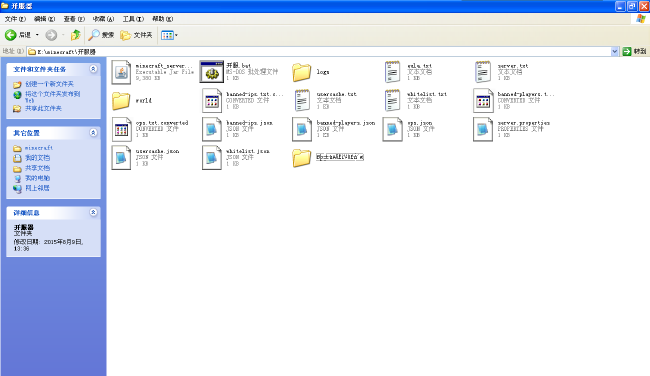The image size is (650, 376).
Task: Open 网上邻居 sidebar link
Action: tap(37, 188)
